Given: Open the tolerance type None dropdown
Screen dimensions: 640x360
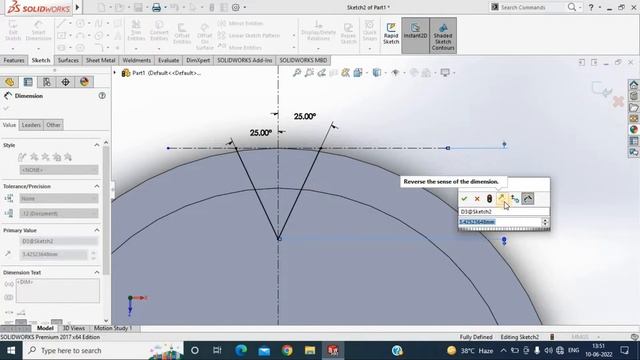Looking at the screenshot, I should [x=59, y=198].
